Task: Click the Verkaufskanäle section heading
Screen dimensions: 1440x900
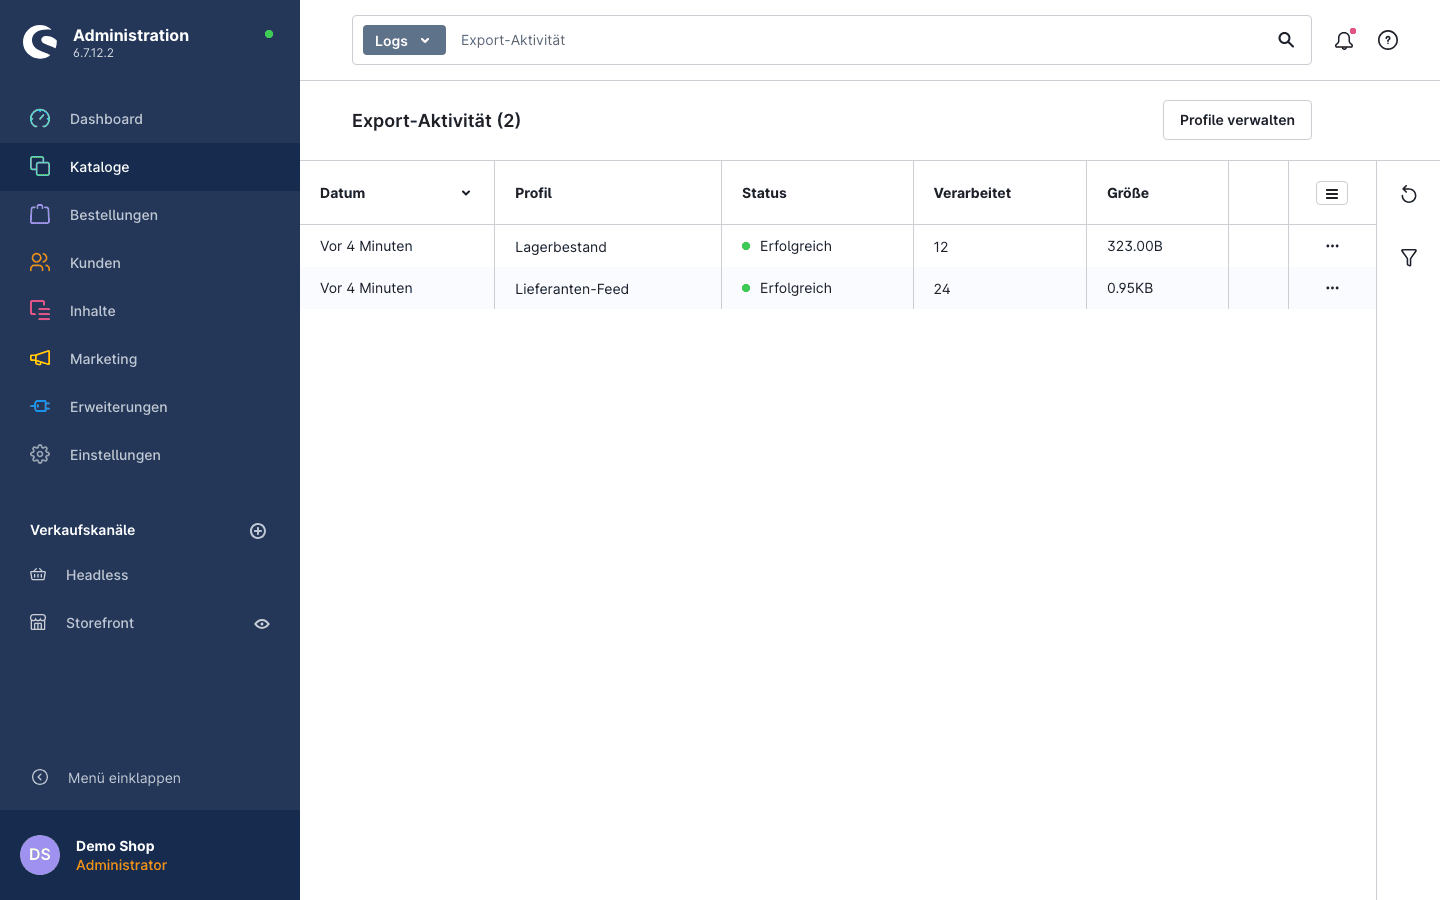Action: [83, 530]
